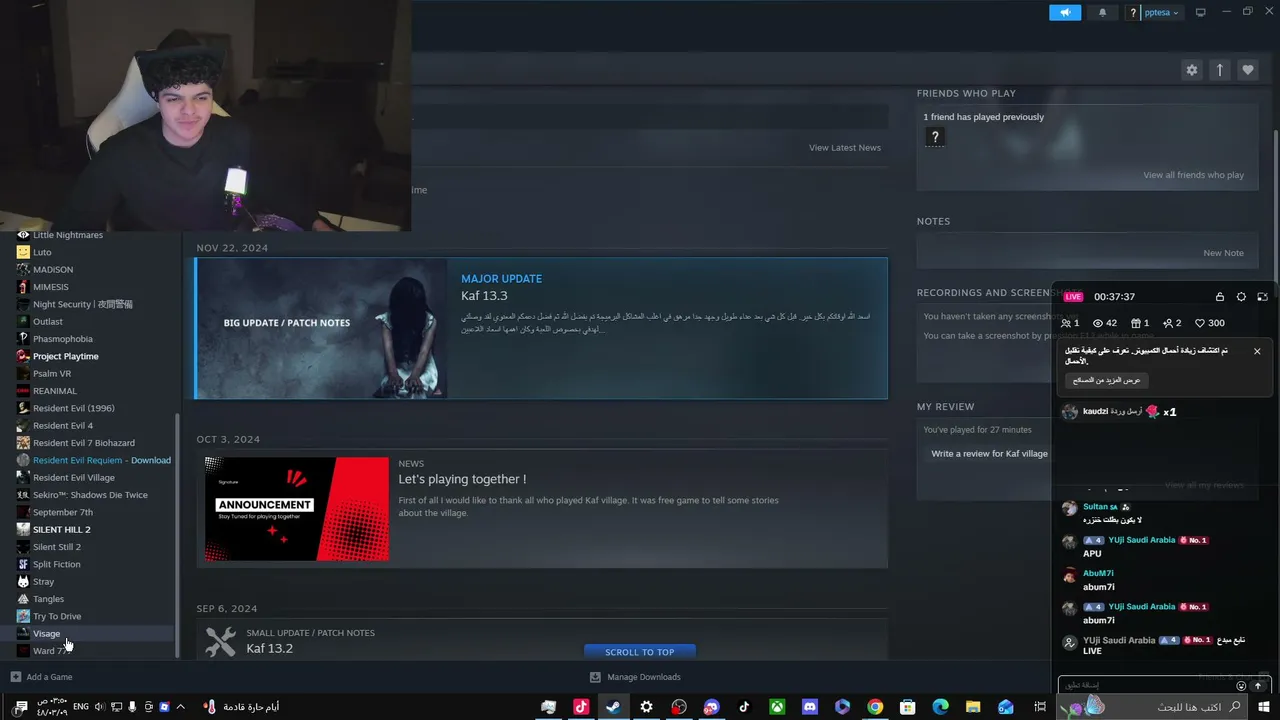
Task: Open TikTok LIVE Studio pink taskbar icon
Action: (x=581, y=707)
